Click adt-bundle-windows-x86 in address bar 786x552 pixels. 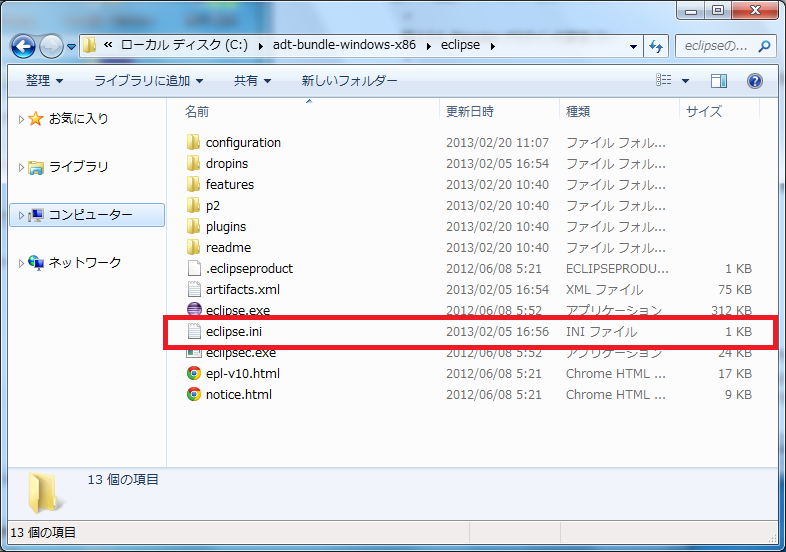344,45
